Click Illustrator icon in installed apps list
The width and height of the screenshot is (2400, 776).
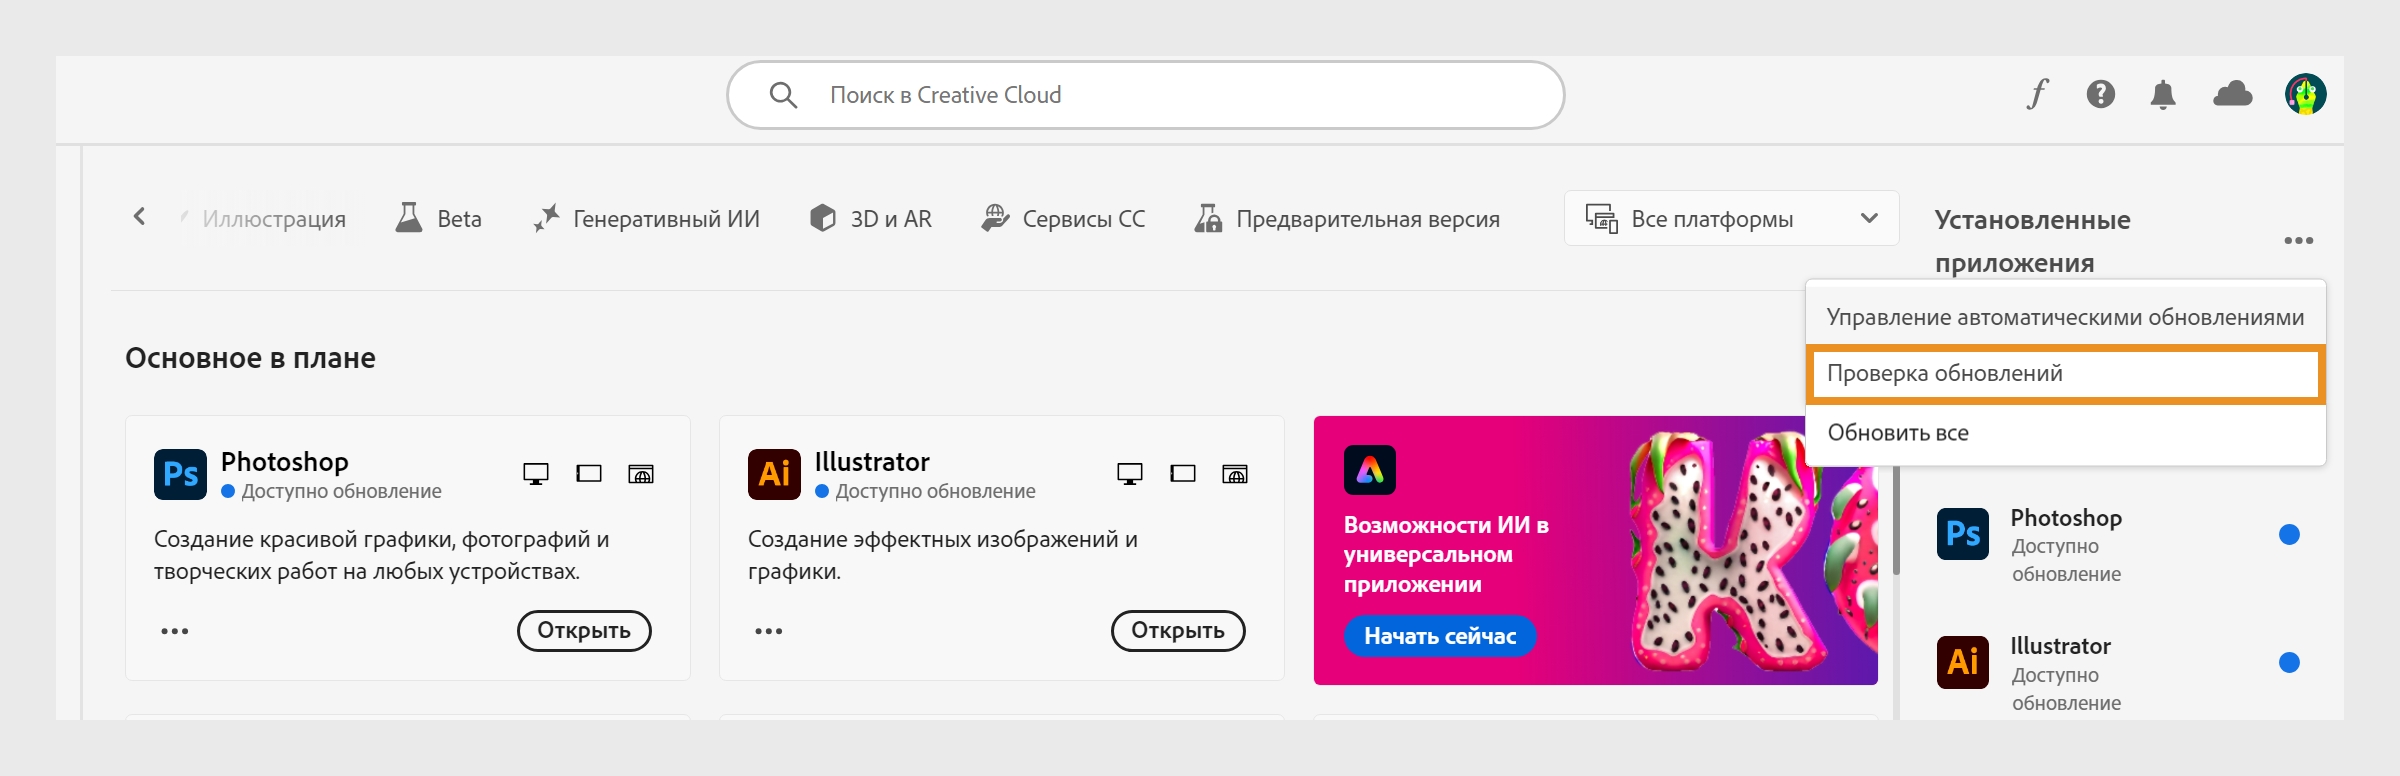(1963, 662)
